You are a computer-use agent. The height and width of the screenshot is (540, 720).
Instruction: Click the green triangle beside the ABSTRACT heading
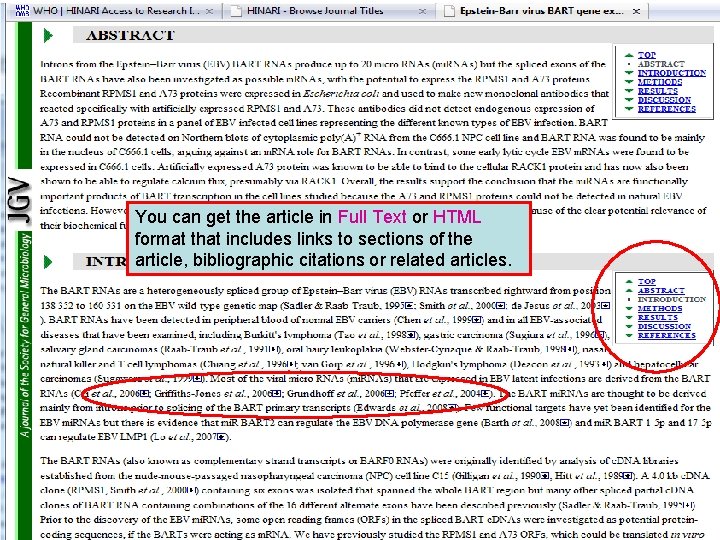coord(48,35)
